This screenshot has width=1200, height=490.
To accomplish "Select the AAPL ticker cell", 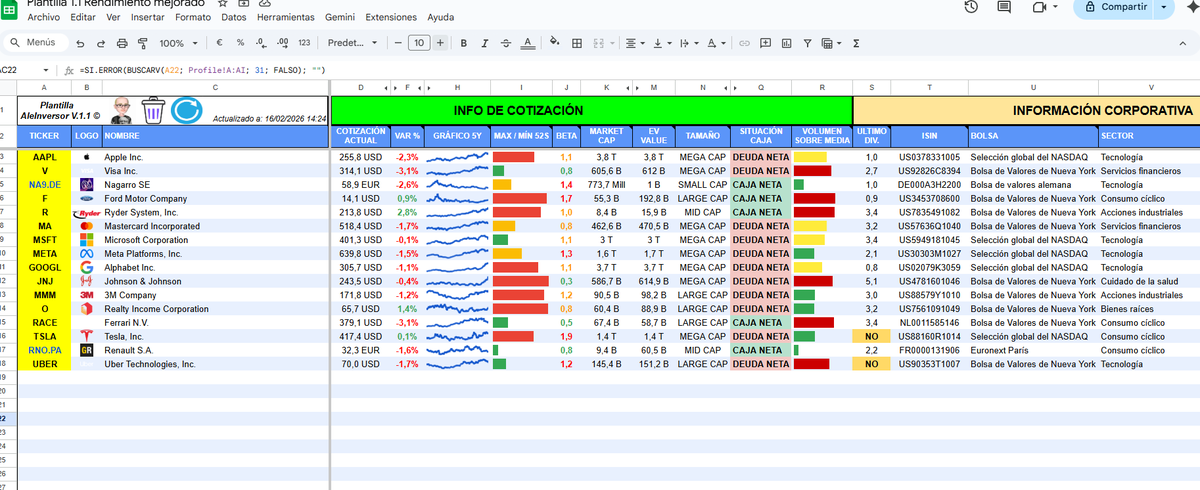I will (x=45, y=157).
